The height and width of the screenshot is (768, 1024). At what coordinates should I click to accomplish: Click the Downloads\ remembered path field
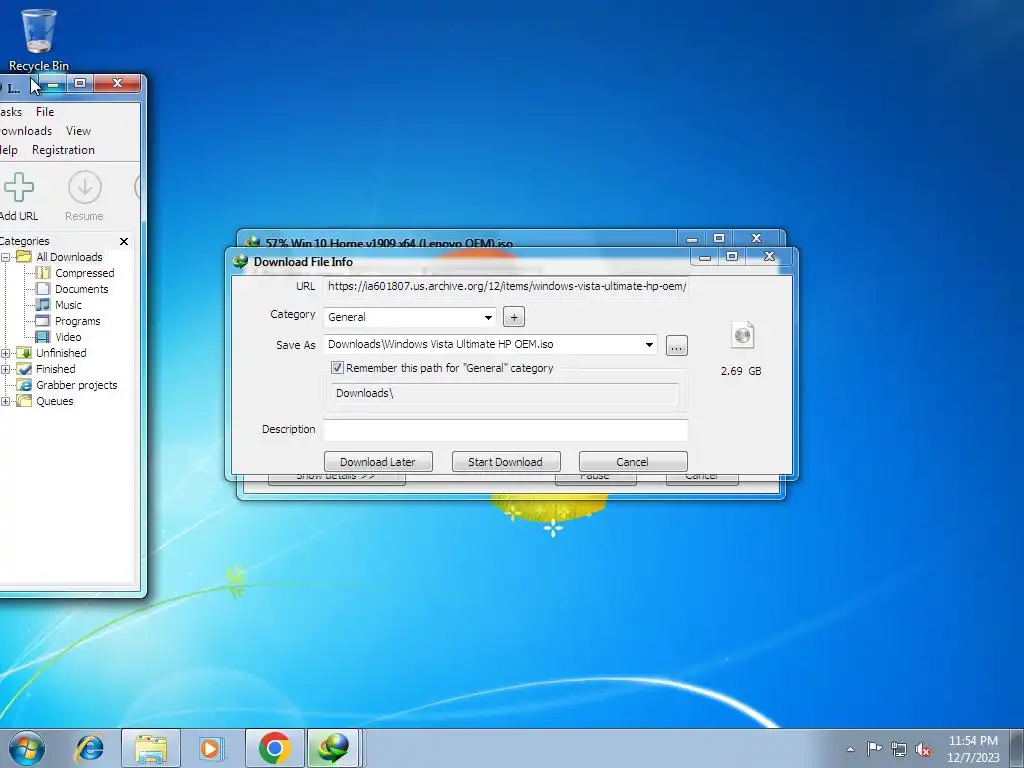pos(505,393)
